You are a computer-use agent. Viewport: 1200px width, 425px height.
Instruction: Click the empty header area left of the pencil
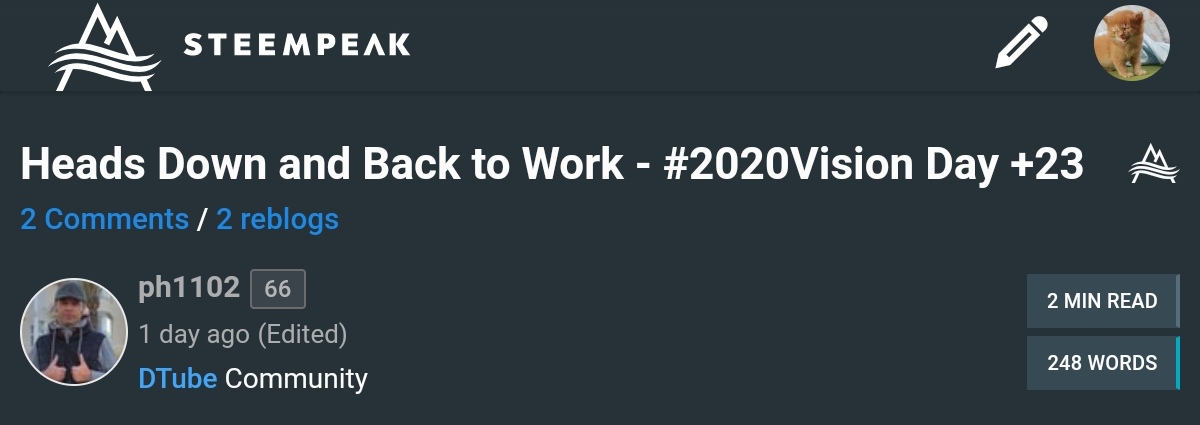click(x=700, y=45)
